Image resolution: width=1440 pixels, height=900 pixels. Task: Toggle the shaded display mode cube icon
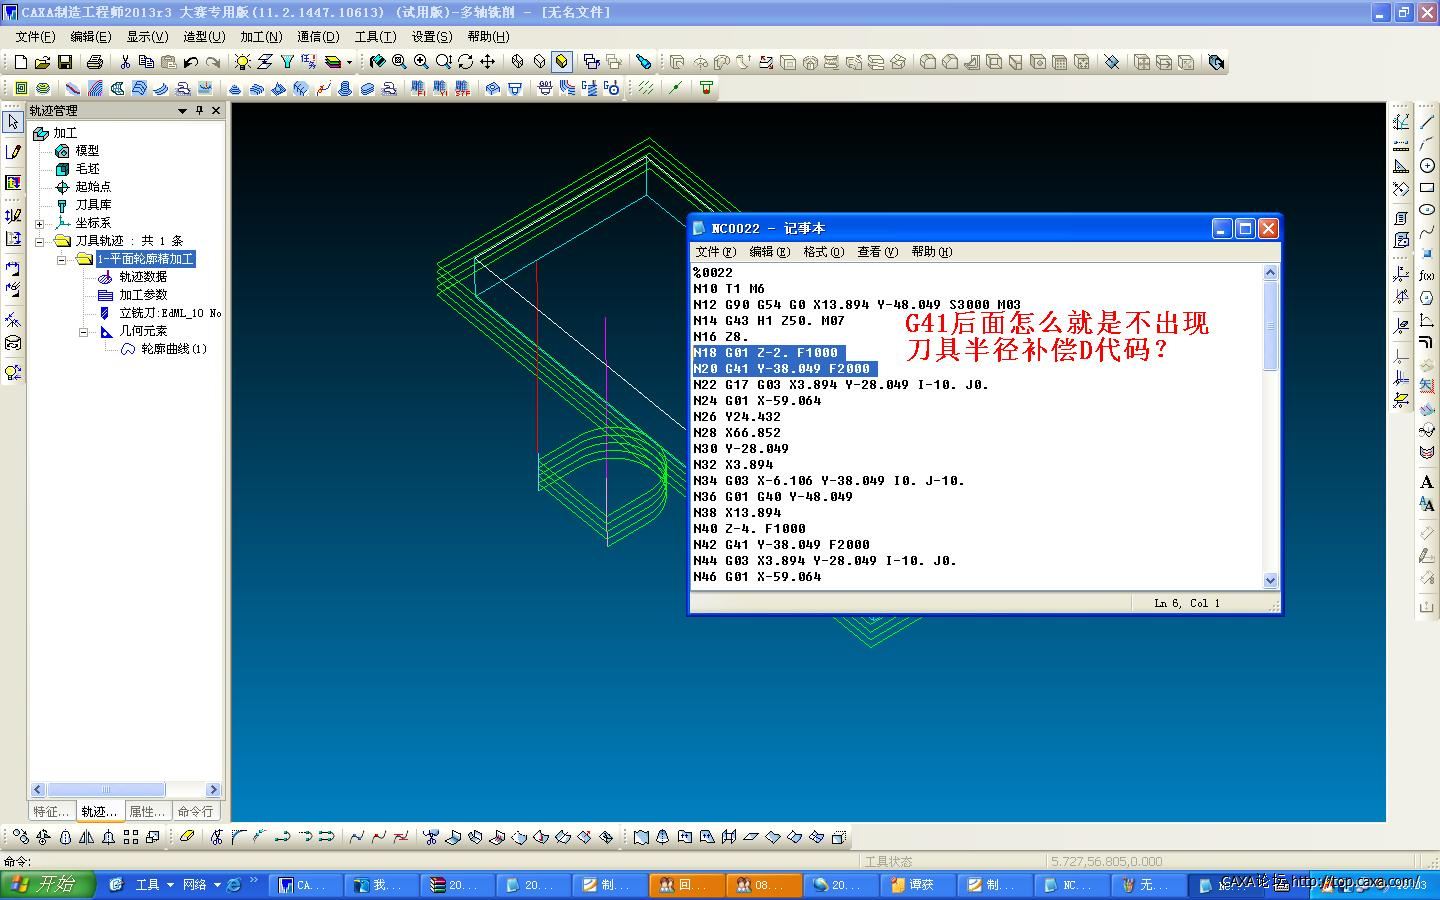pos(562,62)
